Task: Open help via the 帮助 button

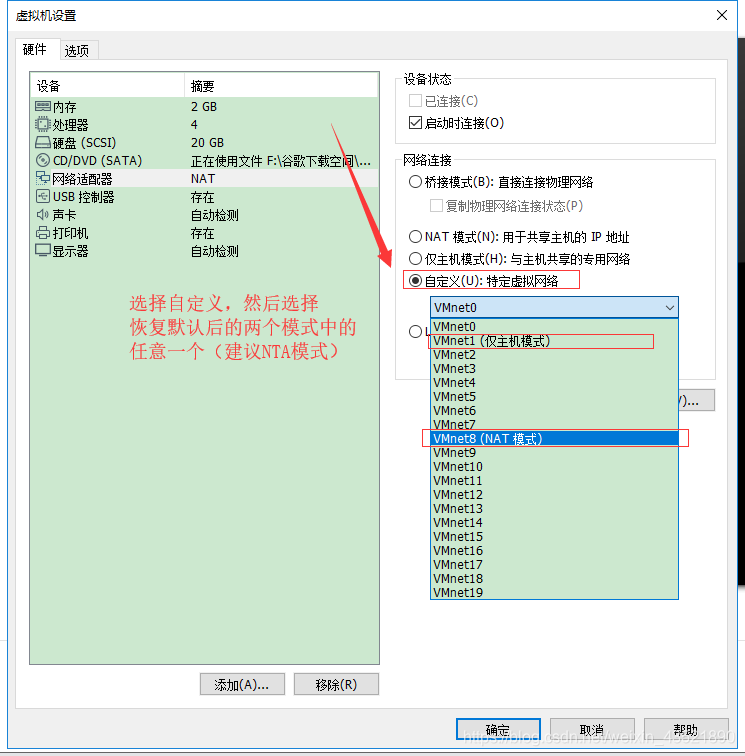Action: pos(686,729)
